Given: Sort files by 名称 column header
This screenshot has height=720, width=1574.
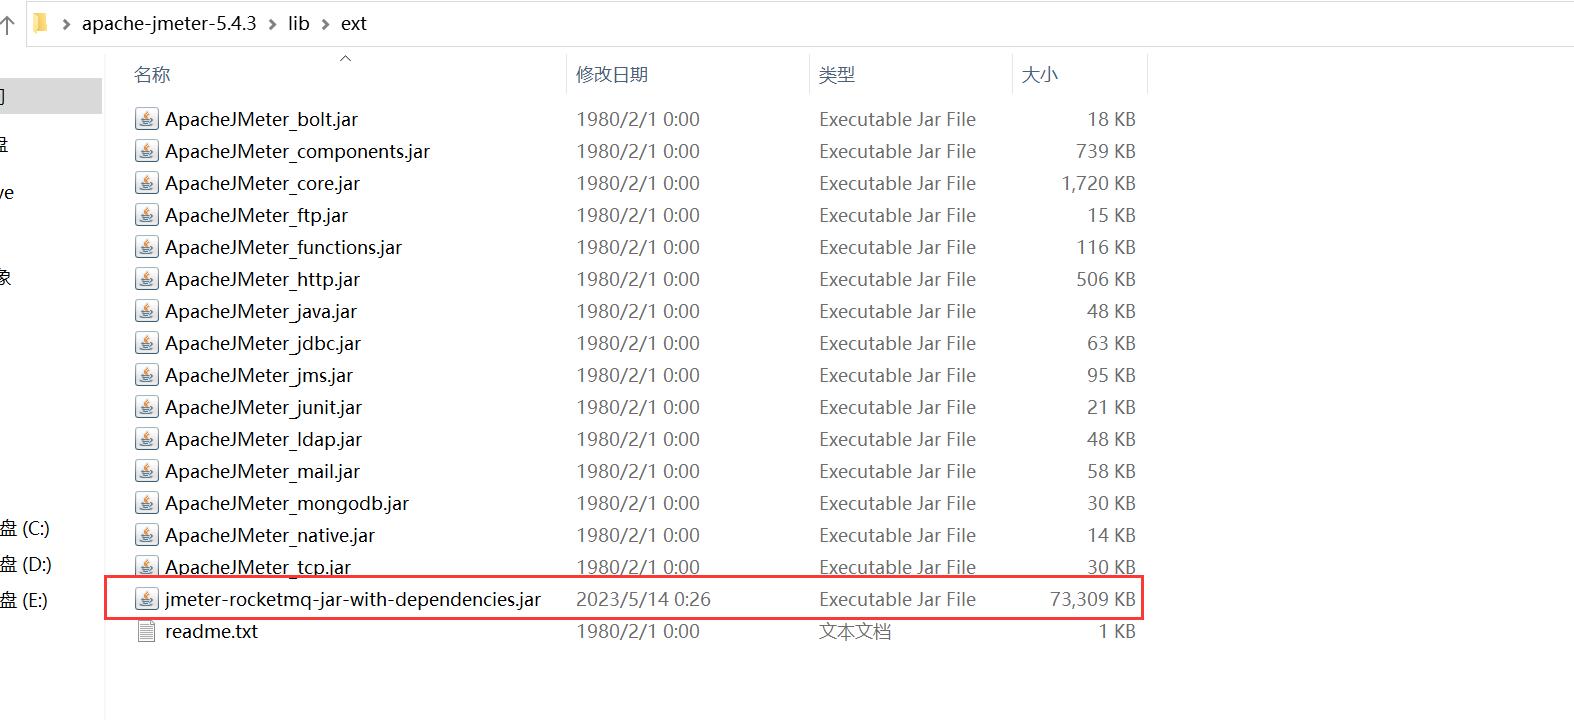Looking at the screenshot, I should [152, 75].
